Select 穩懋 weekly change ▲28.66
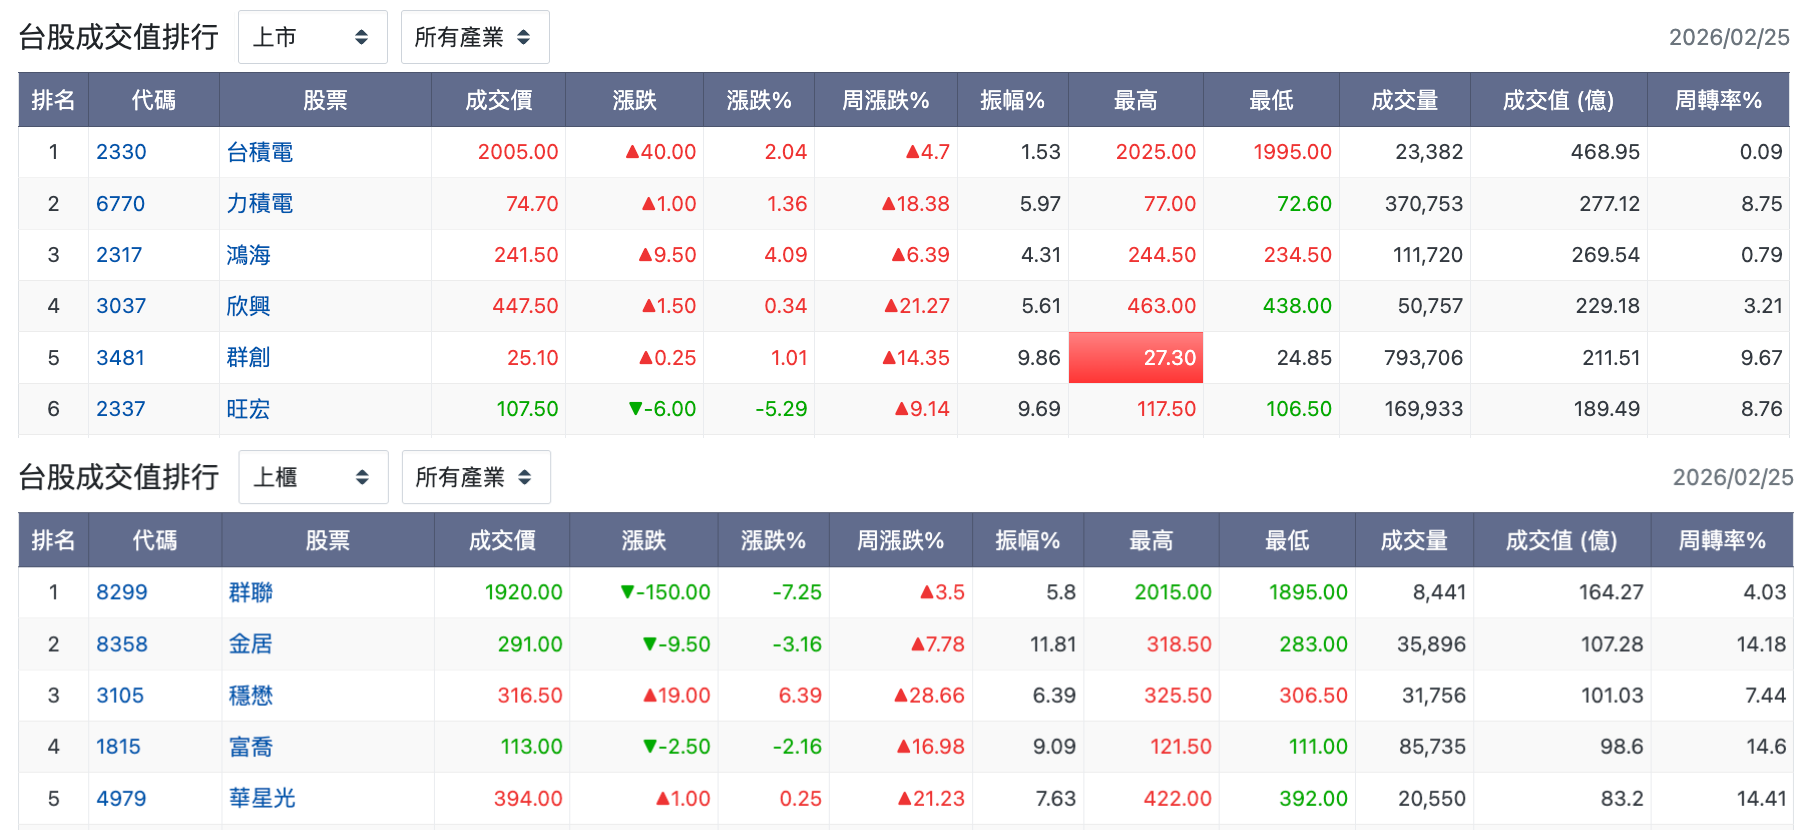 (929, 695)
